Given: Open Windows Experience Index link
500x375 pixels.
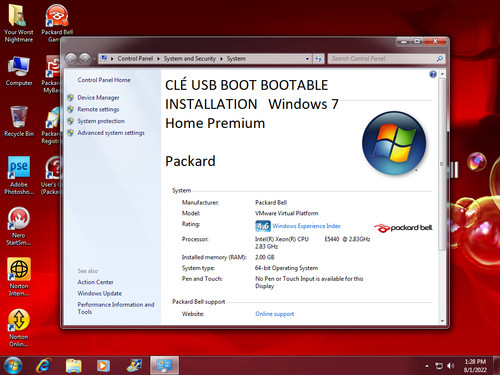Looking at the screenshot, I should [306, 226].
